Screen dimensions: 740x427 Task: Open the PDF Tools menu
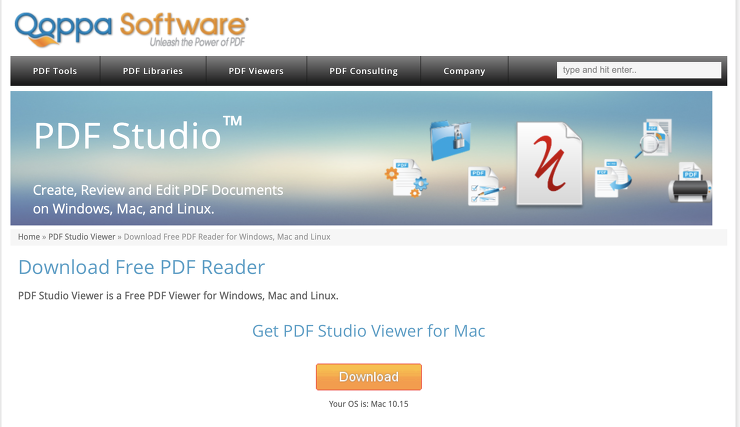(x=55, y=71)
